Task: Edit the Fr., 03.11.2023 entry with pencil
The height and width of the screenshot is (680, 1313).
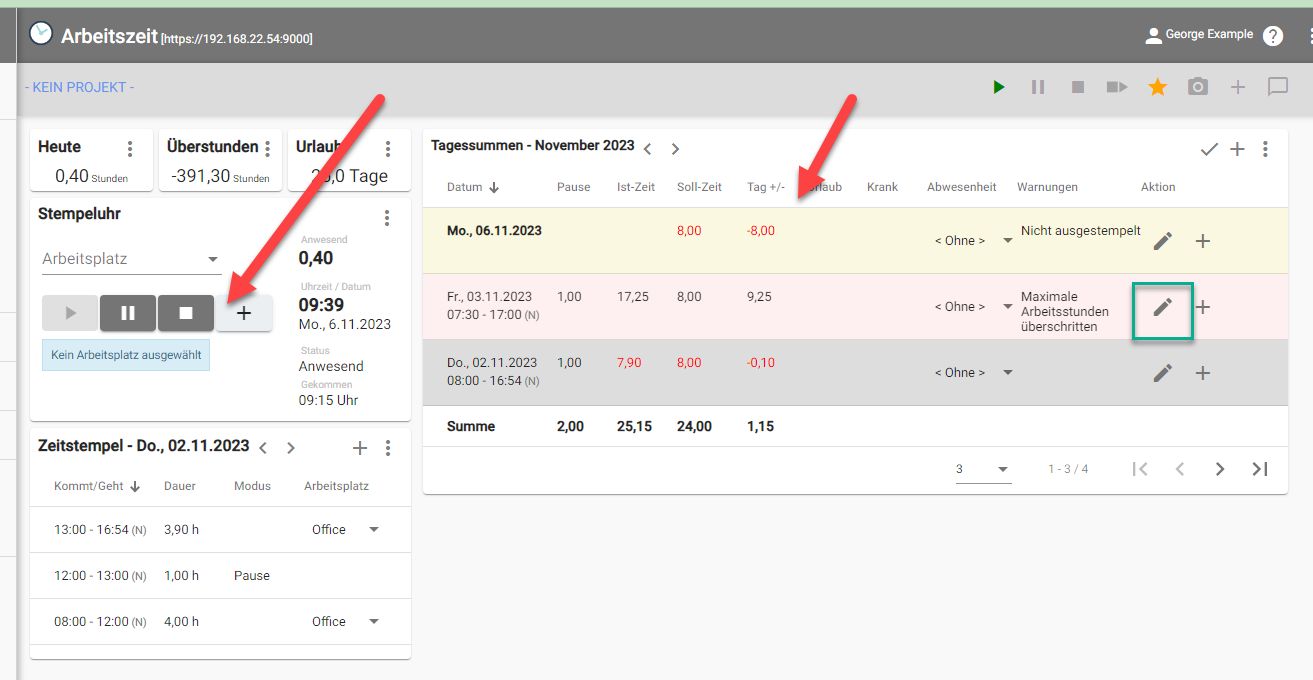Action: coord(1162,307)
